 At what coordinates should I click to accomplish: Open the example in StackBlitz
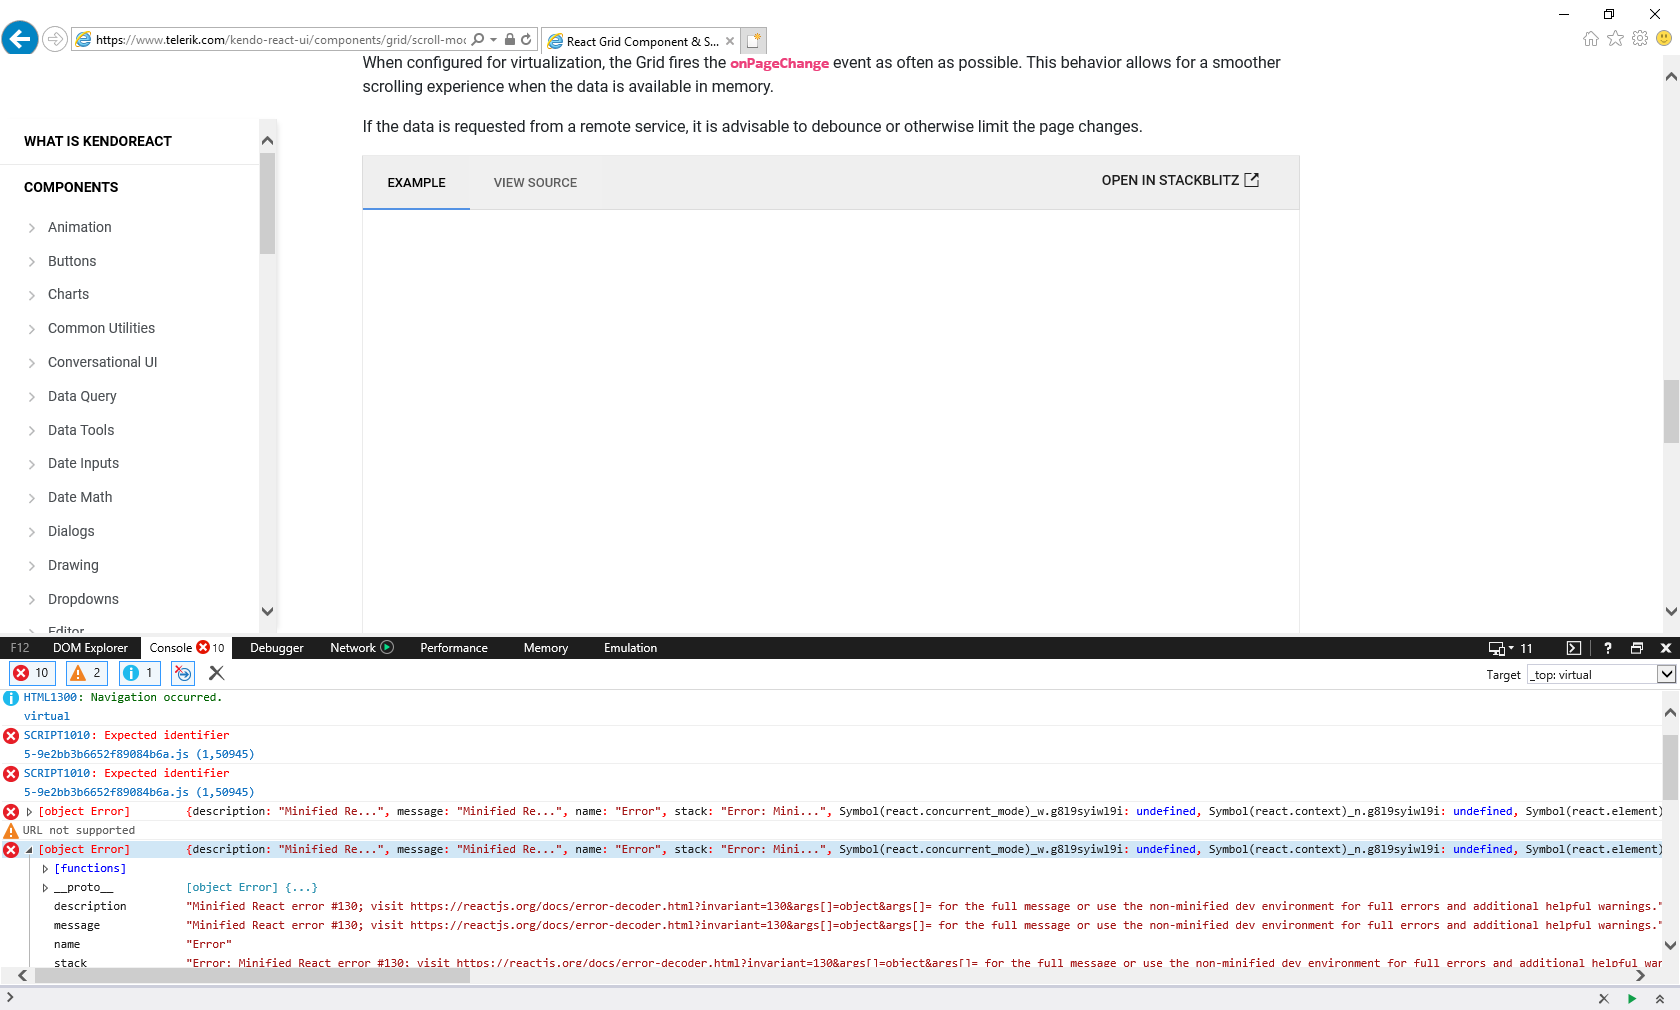(x=1180, y=180)
